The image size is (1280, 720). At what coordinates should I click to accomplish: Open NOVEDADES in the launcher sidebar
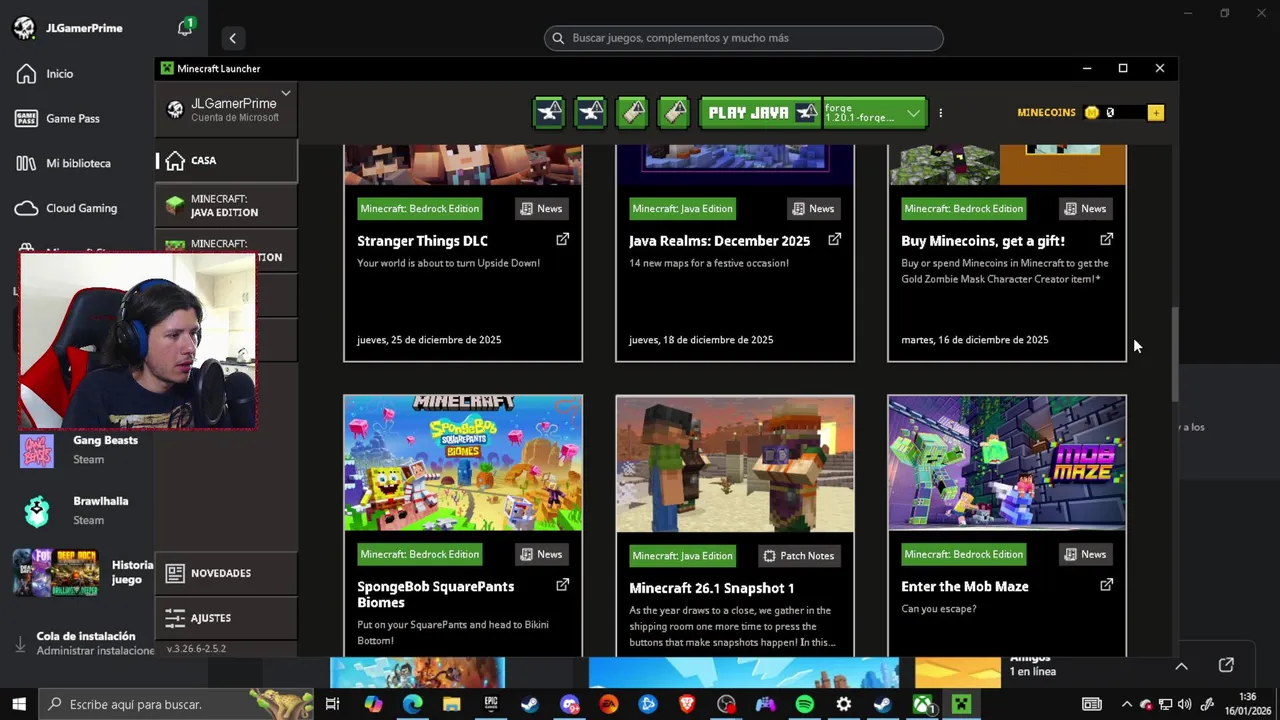tap(227, 573)
